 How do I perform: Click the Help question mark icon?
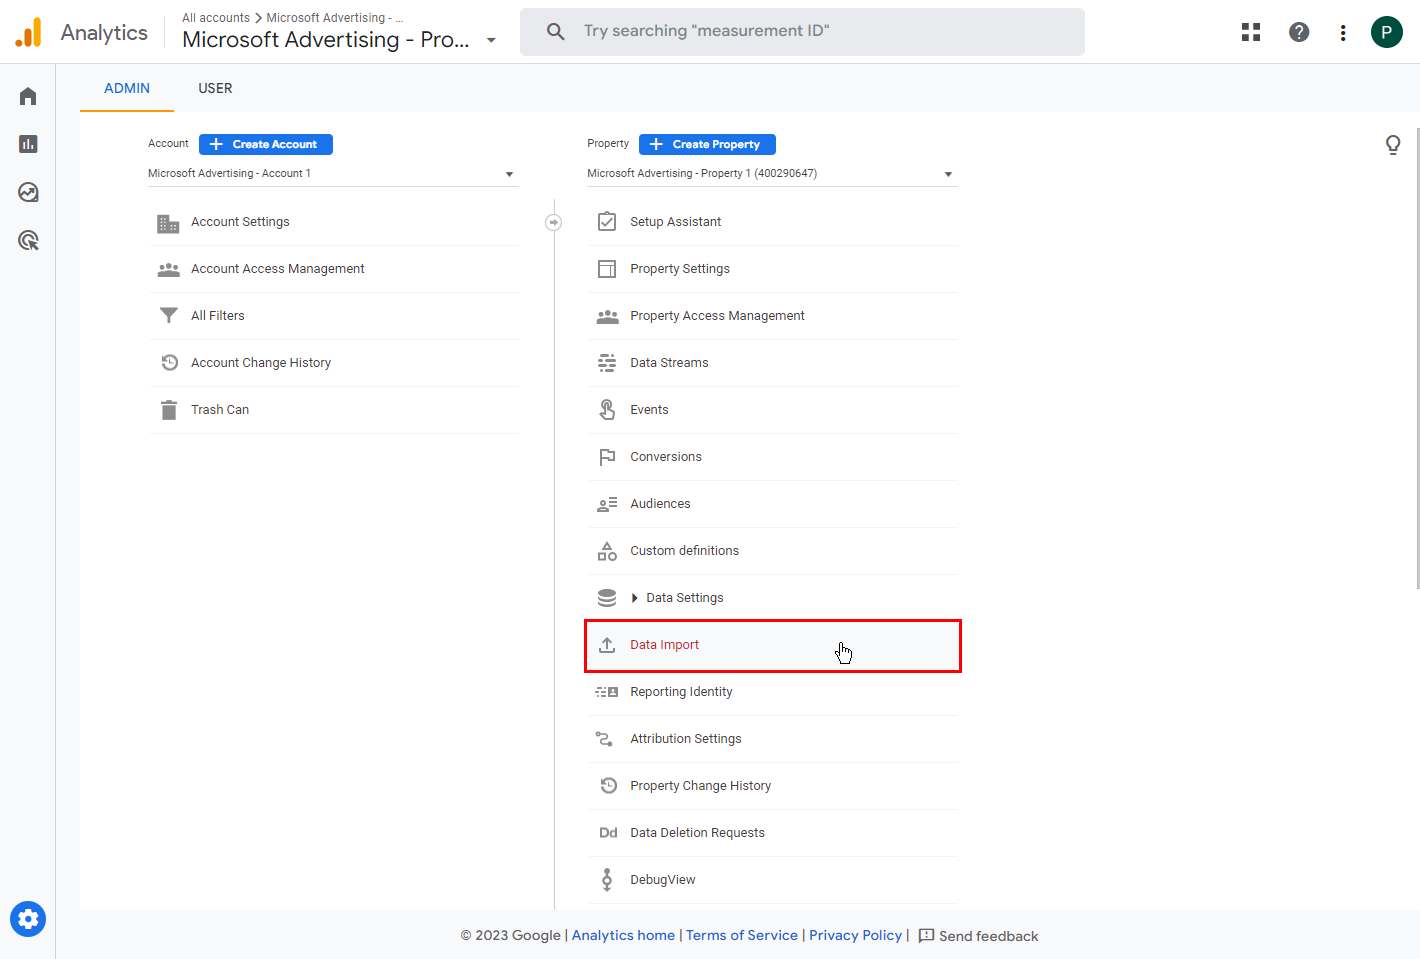(1299, 32)
